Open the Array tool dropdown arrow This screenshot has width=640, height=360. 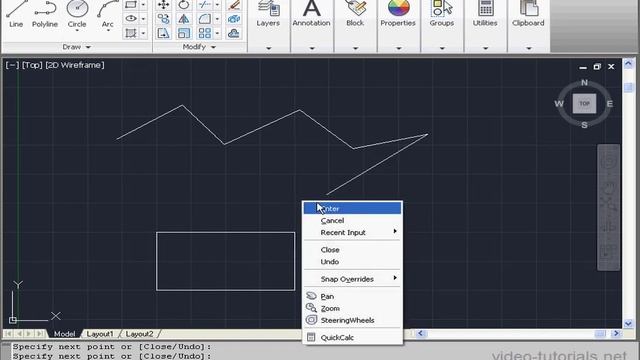click(x=217, y=33)
